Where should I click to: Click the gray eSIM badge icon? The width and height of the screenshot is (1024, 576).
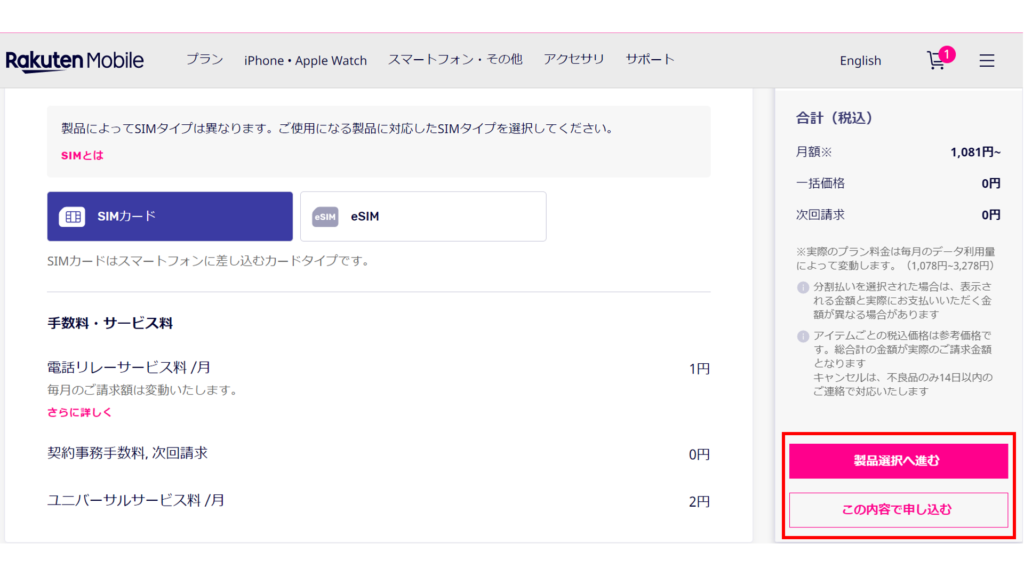pos(325,216)
